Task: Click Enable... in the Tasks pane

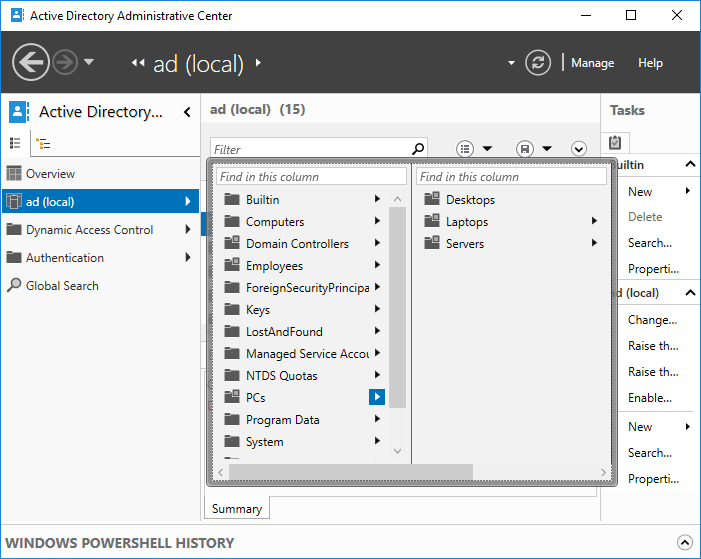Action: (x=650, y=398)
